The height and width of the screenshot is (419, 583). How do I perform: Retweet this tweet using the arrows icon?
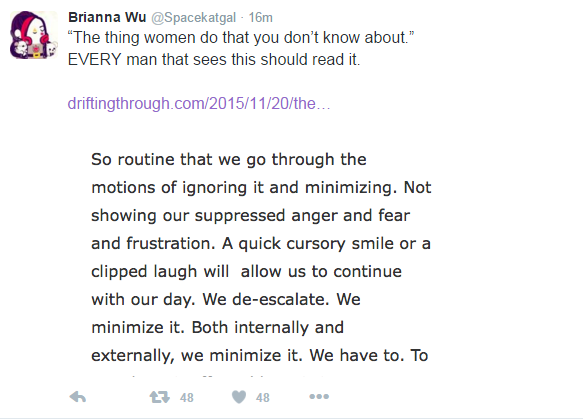pyautogui.click(x=160, y=397)
